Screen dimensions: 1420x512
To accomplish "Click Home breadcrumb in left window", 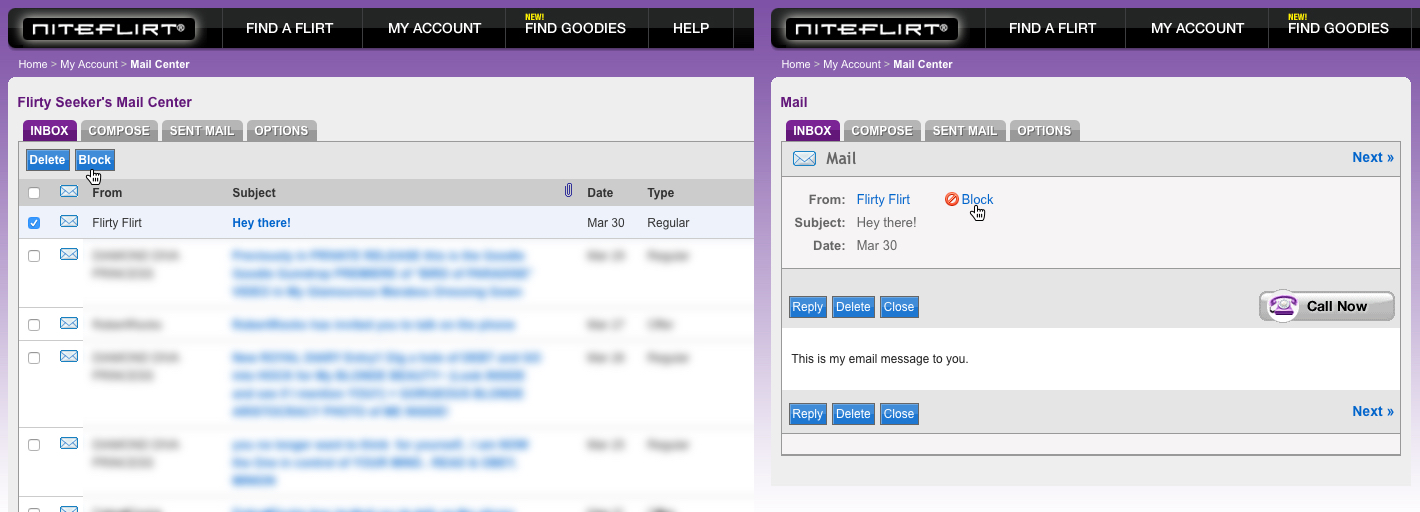I will (x=33, y=64).
